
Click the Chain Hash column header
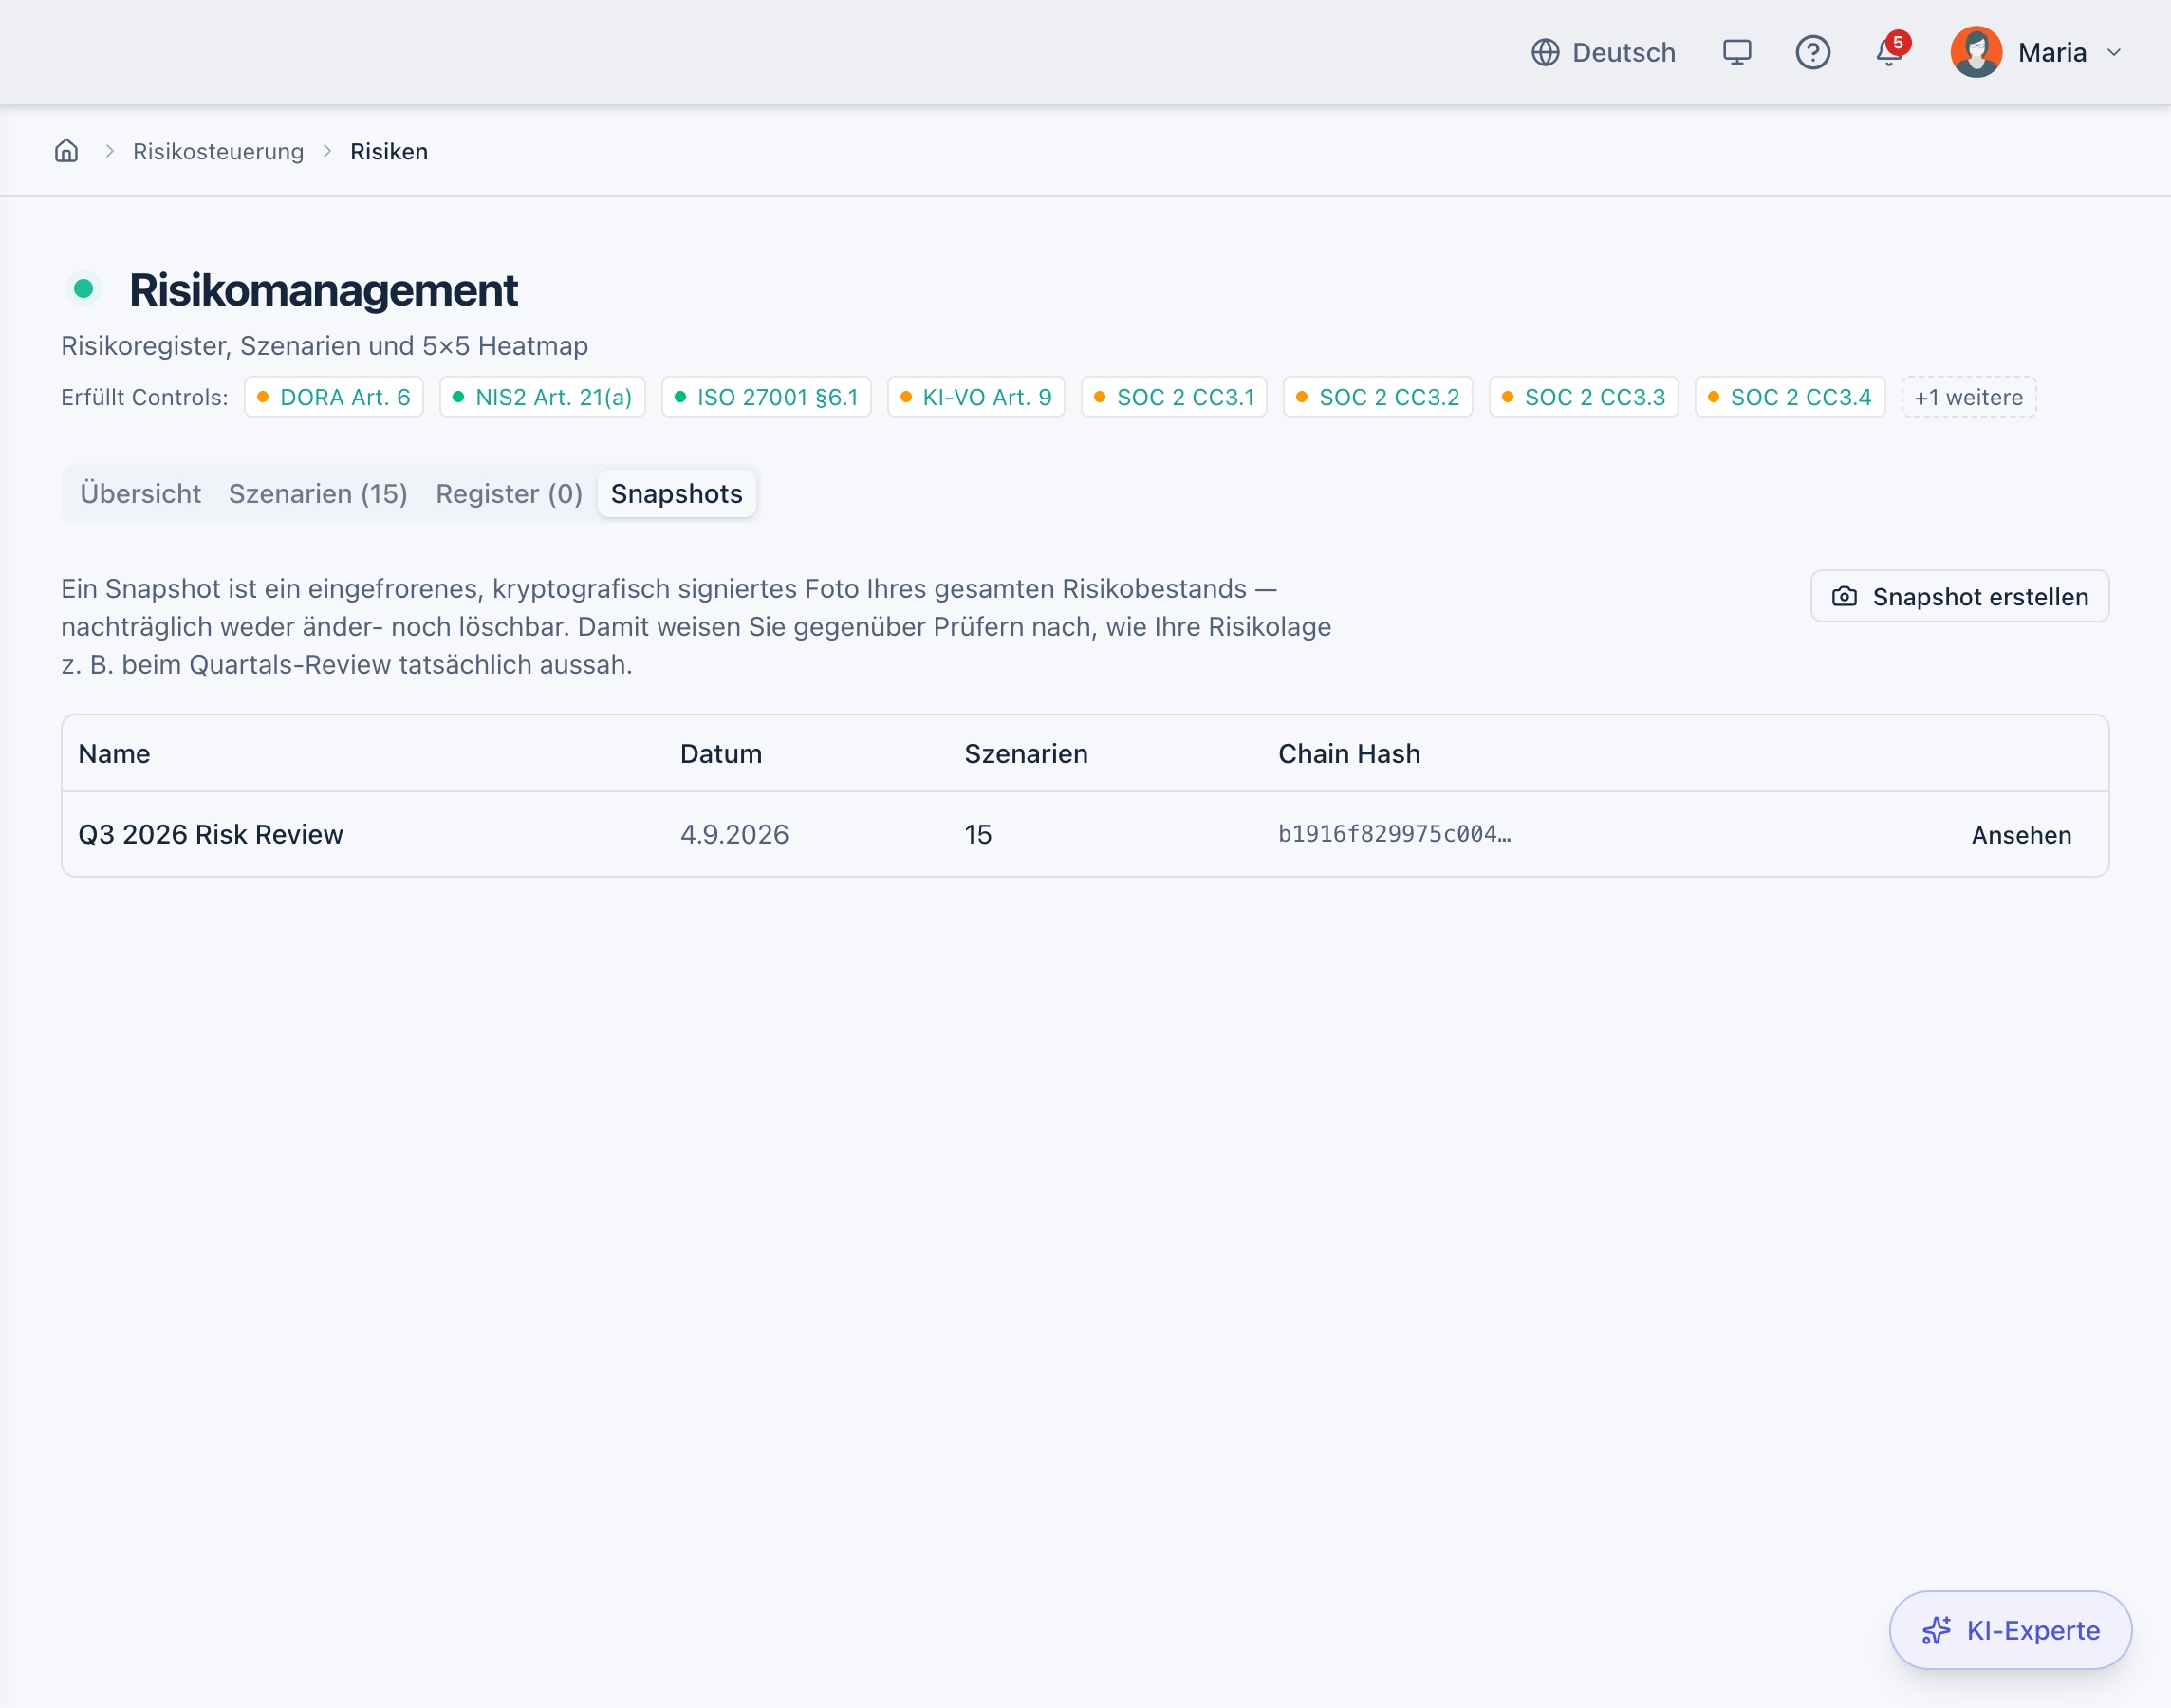pyautogui.click(x=1349, y=754)
